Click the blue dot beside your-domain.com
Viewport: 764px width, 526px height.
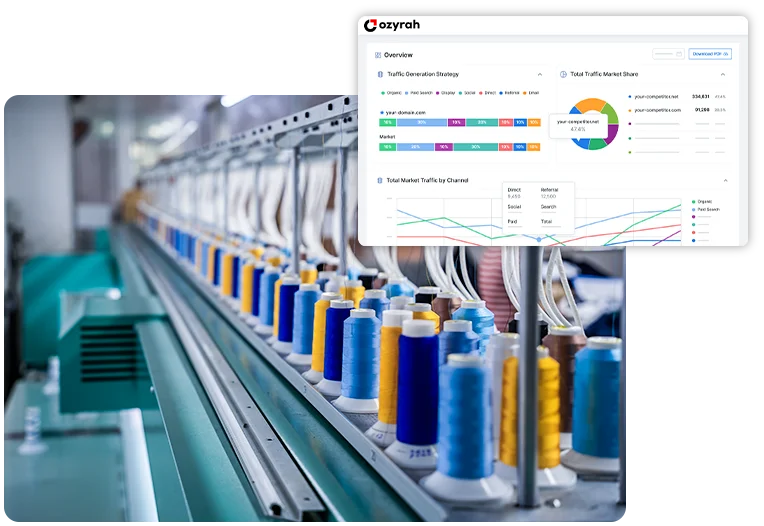(x=381, y=113)
